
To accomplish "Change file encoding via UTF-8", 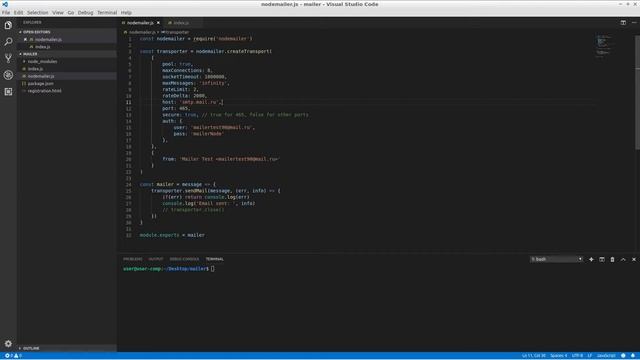I will (x=577, y=356).
